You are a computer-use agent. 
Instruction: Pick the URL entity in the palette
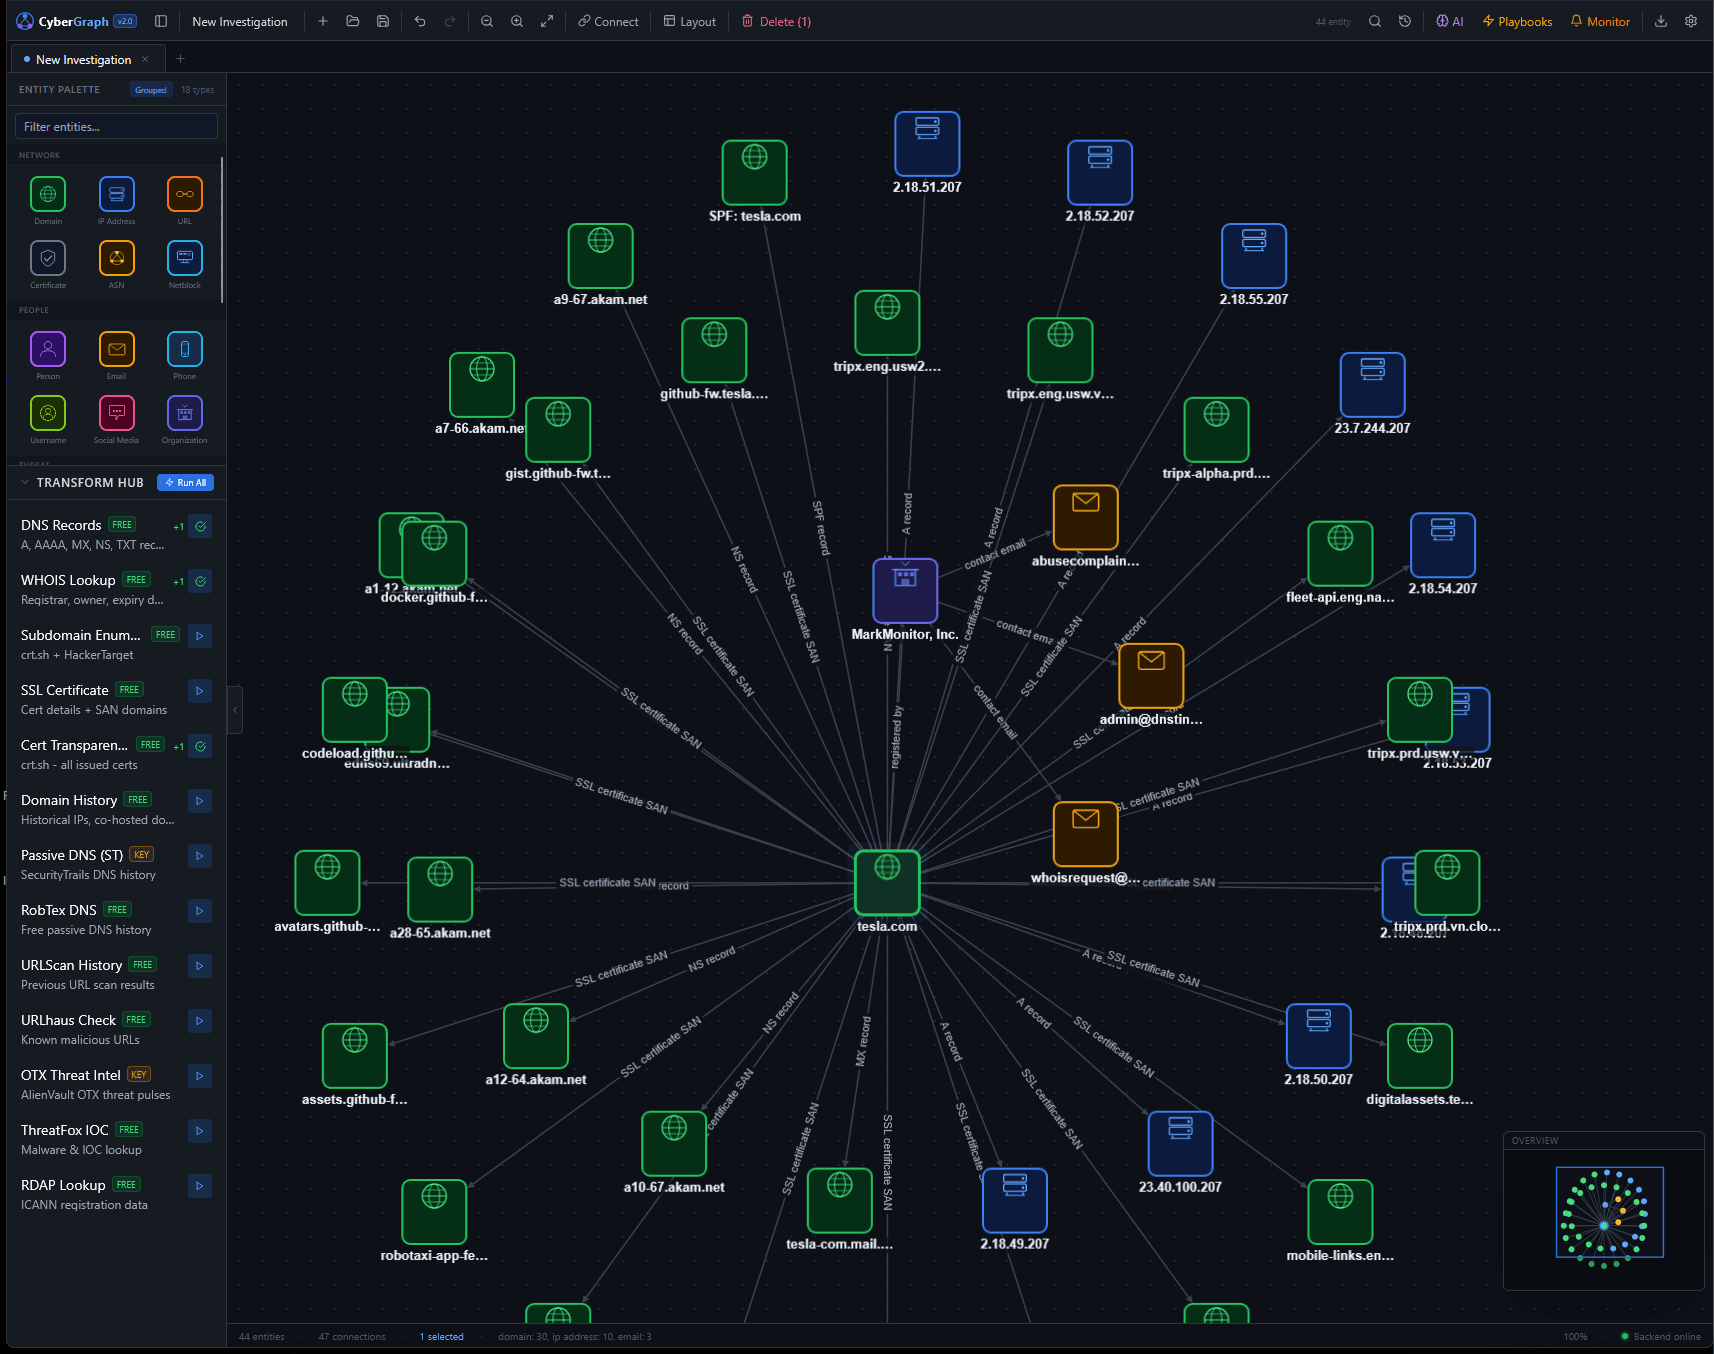[185, 200]
